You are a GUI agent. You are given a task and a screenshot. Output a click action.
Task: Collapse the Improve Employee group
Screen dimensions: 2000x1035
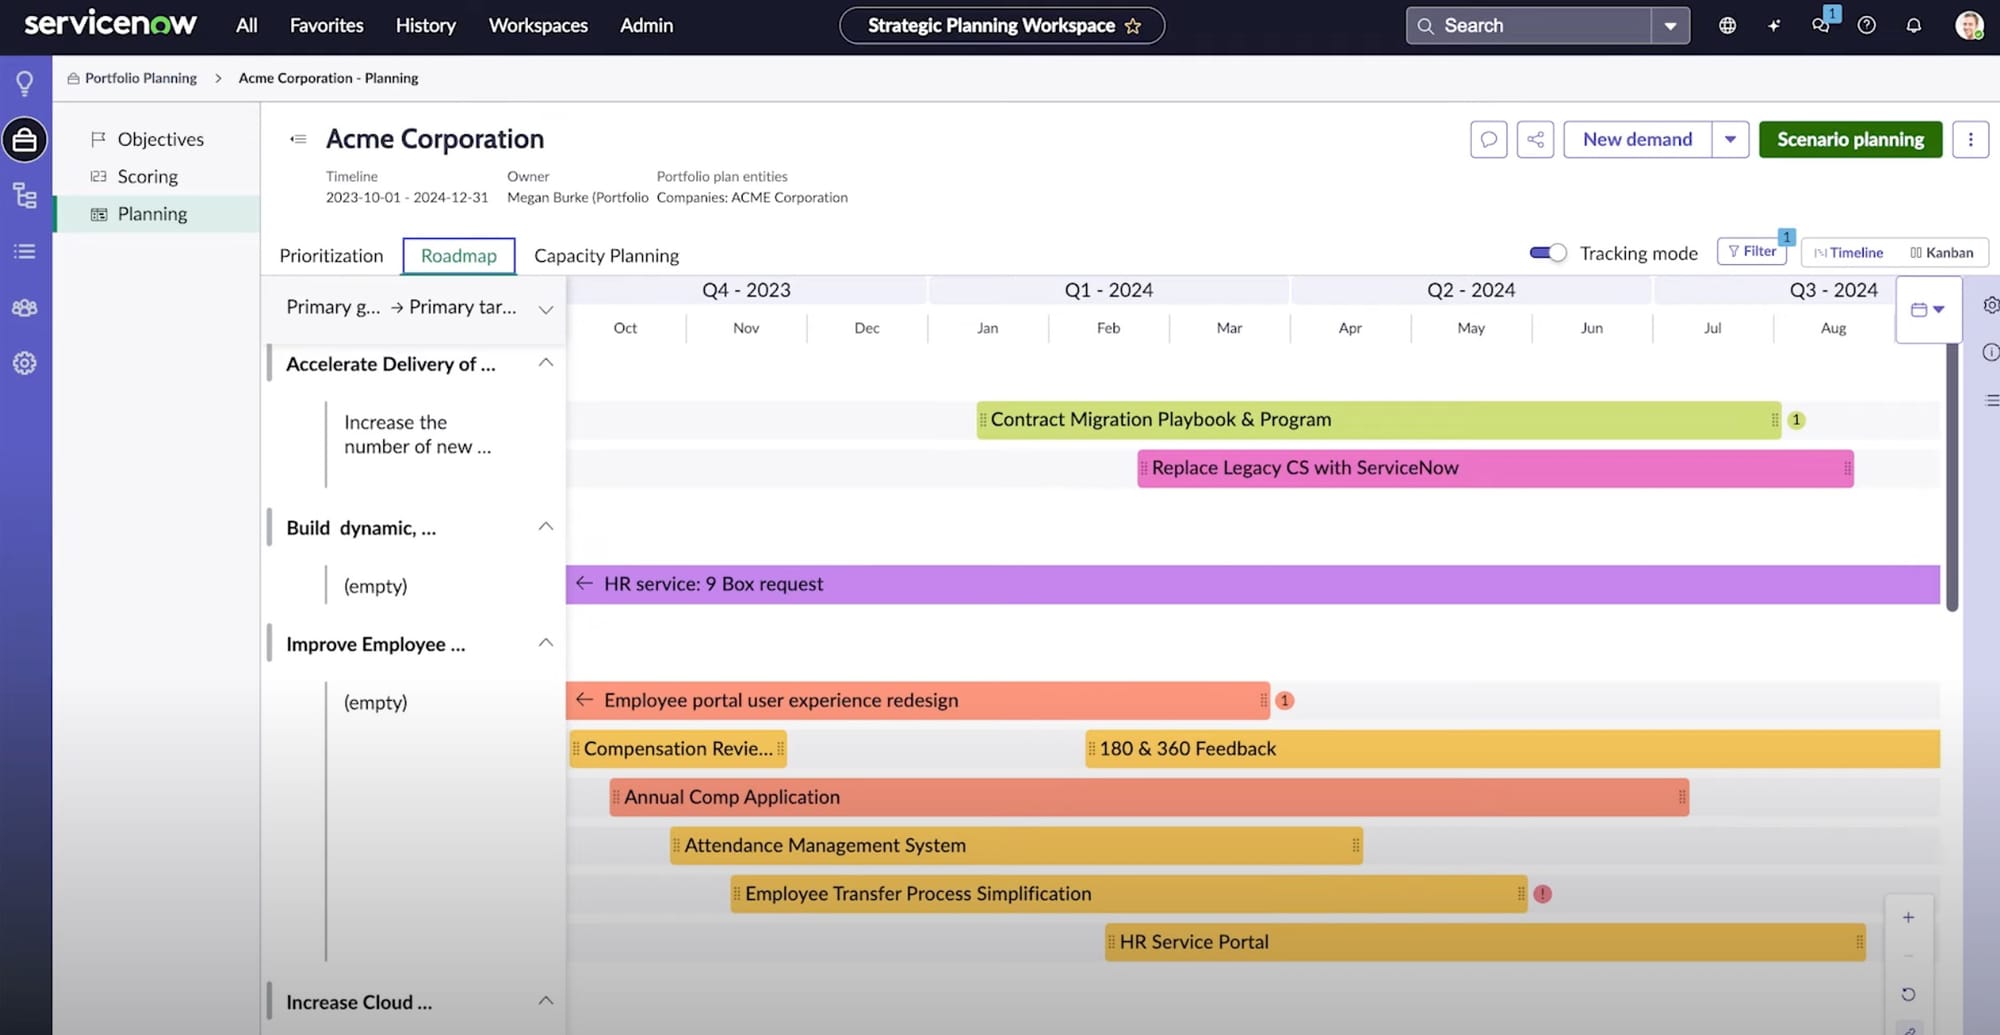(x=546, y=642)
